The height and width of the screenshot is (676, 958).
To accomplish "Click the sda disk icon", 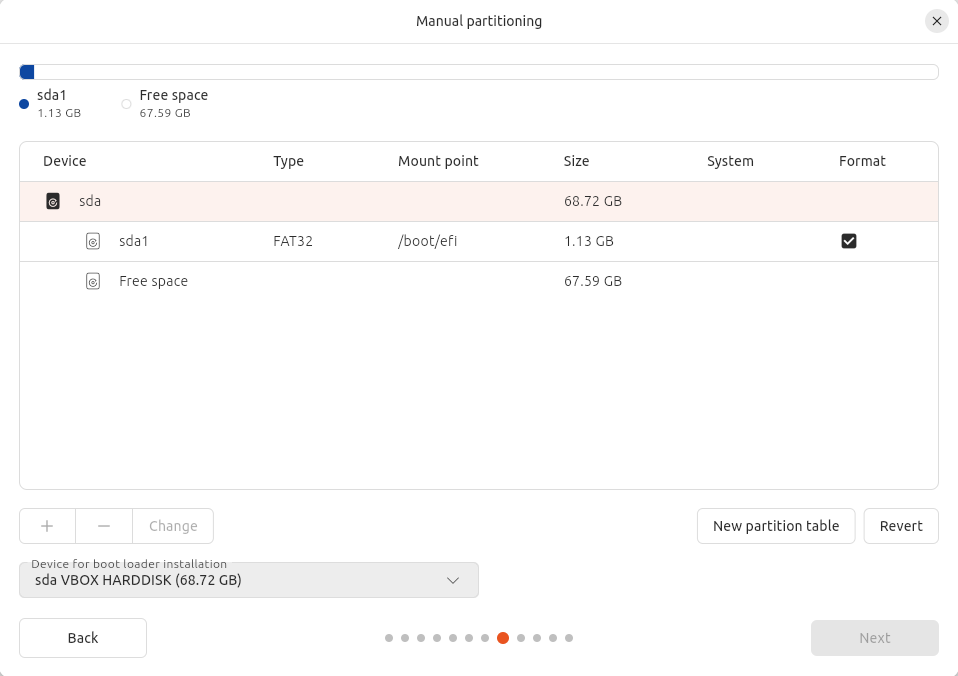I will [x=53, y=201].
